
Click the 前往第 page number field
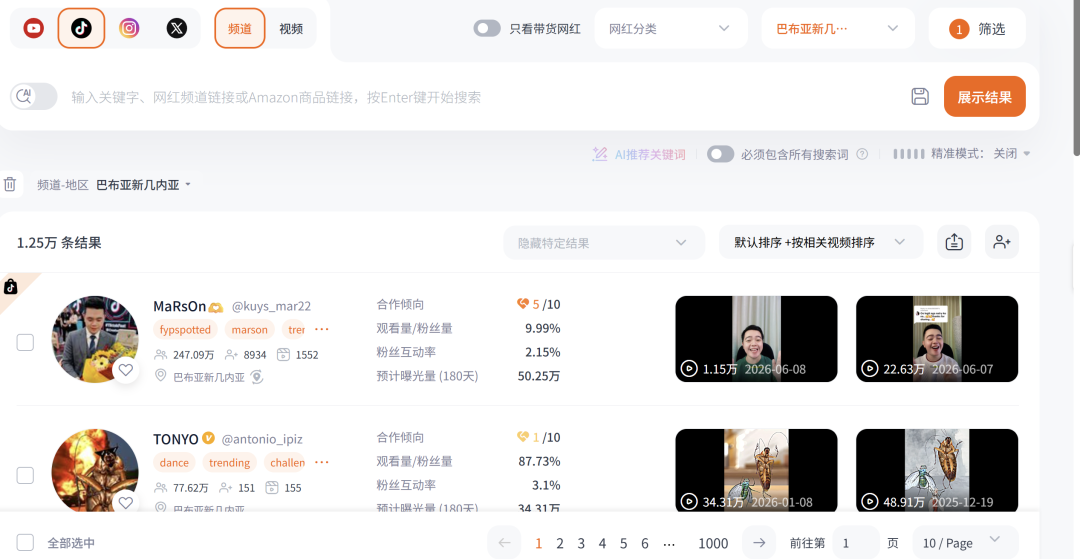pyautogui.click(x=855, y=542)
